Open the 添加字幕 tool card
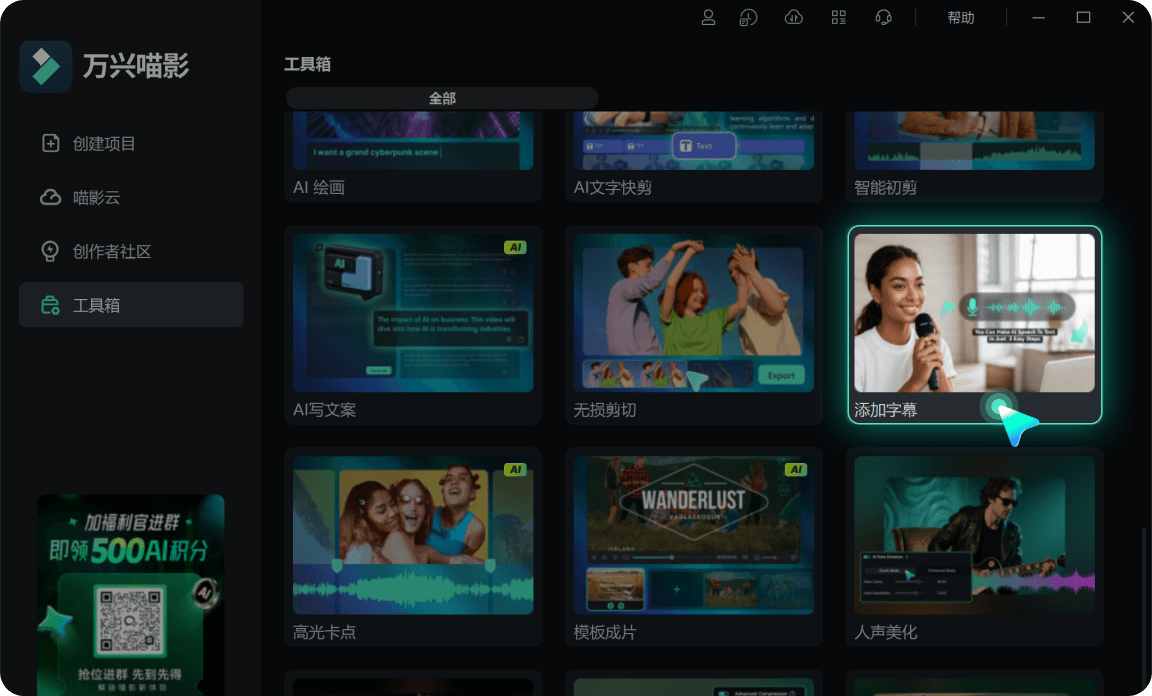This screenshot has width=1152, height=696. click(974, 325)
